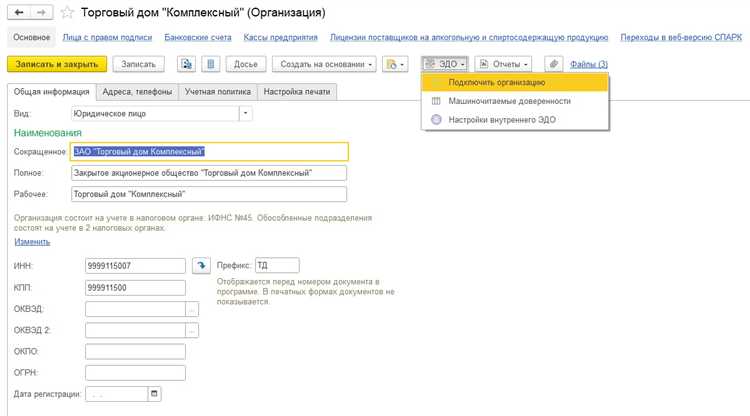The width and height of the screenshot is (750, 416).
Task: Open Лица с правом подписи link
Action: (x=107, y=37)
